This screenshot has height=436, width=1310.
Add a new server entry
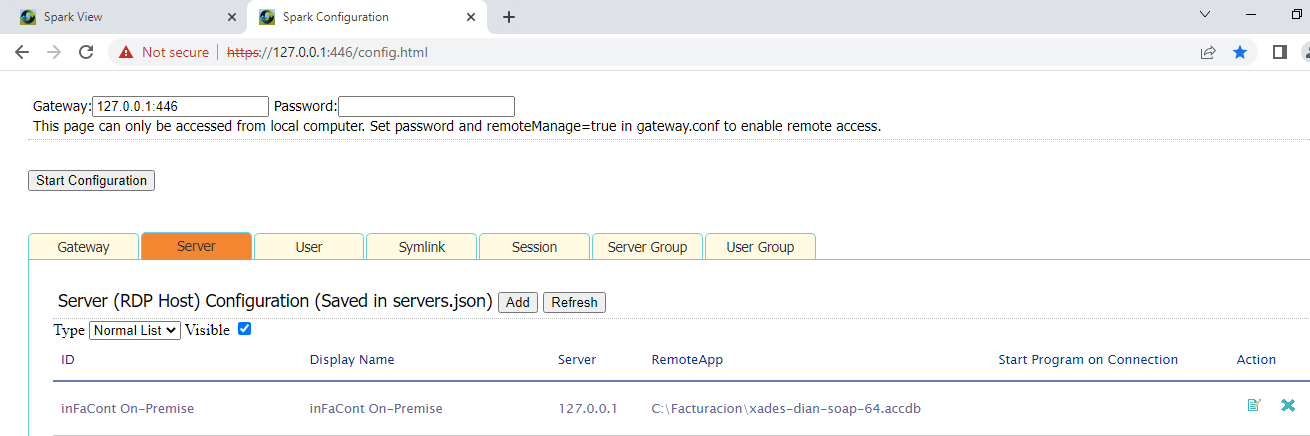[518, 302]
